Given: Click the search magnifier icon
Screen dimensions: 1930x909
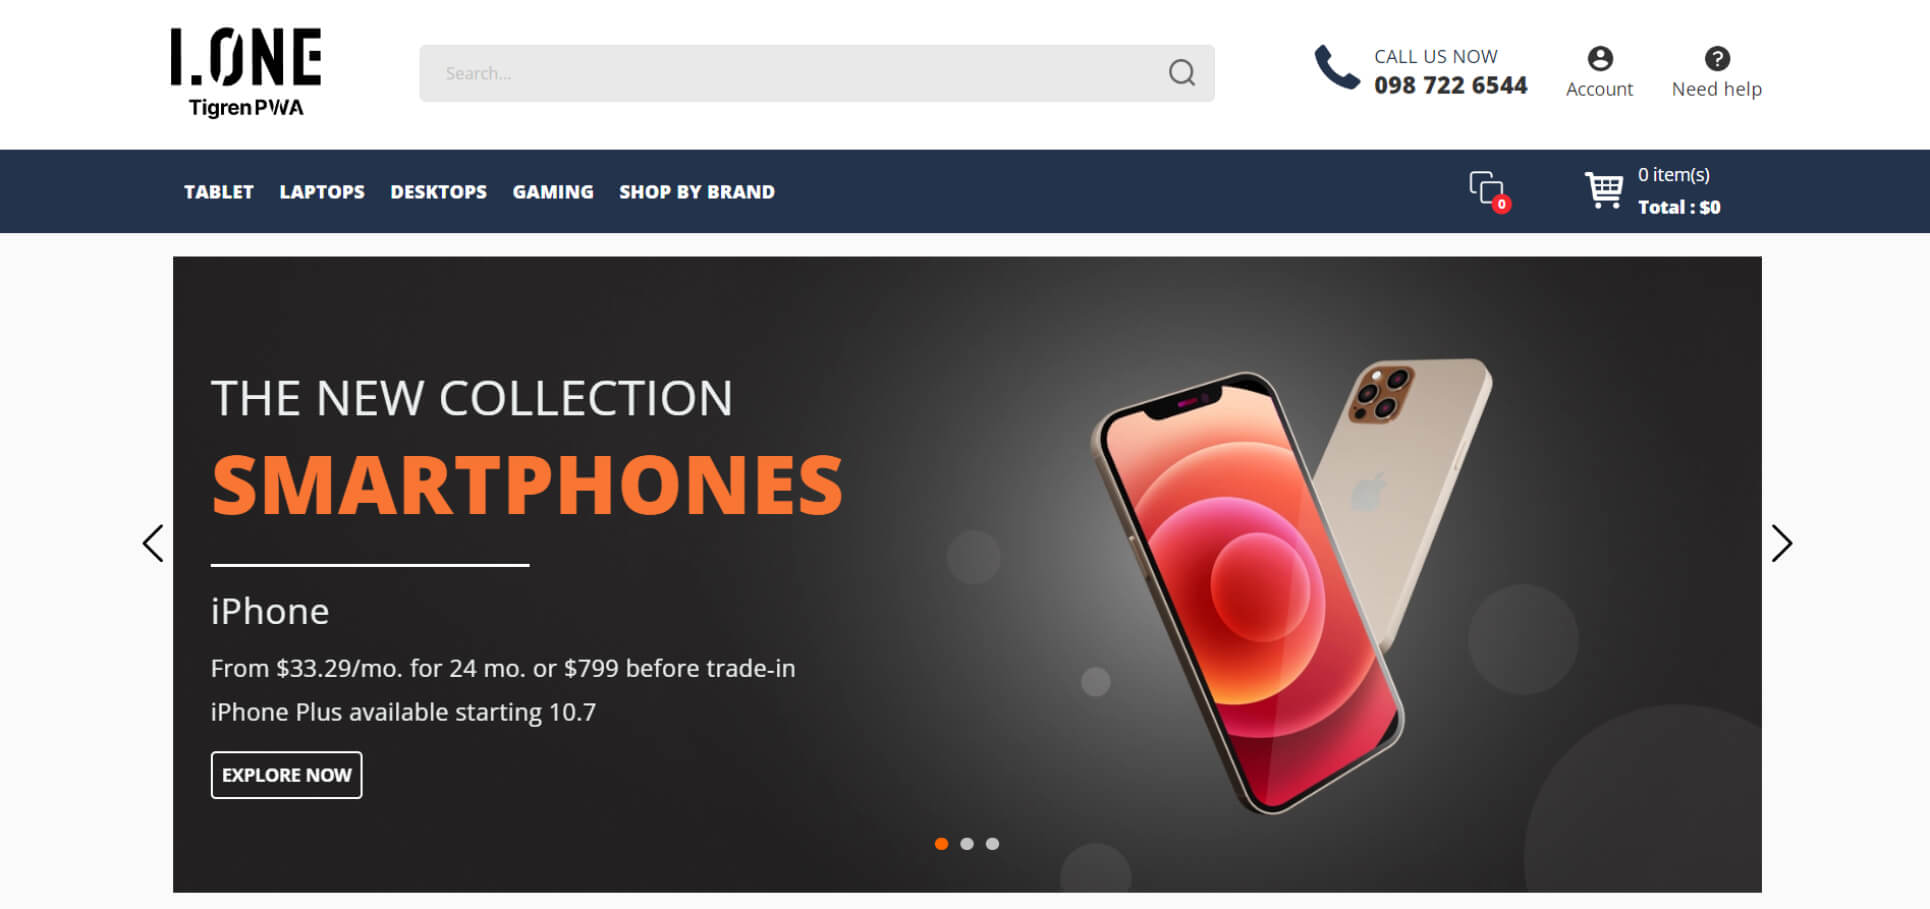Looking at the screenshot, I should 1181,73.
